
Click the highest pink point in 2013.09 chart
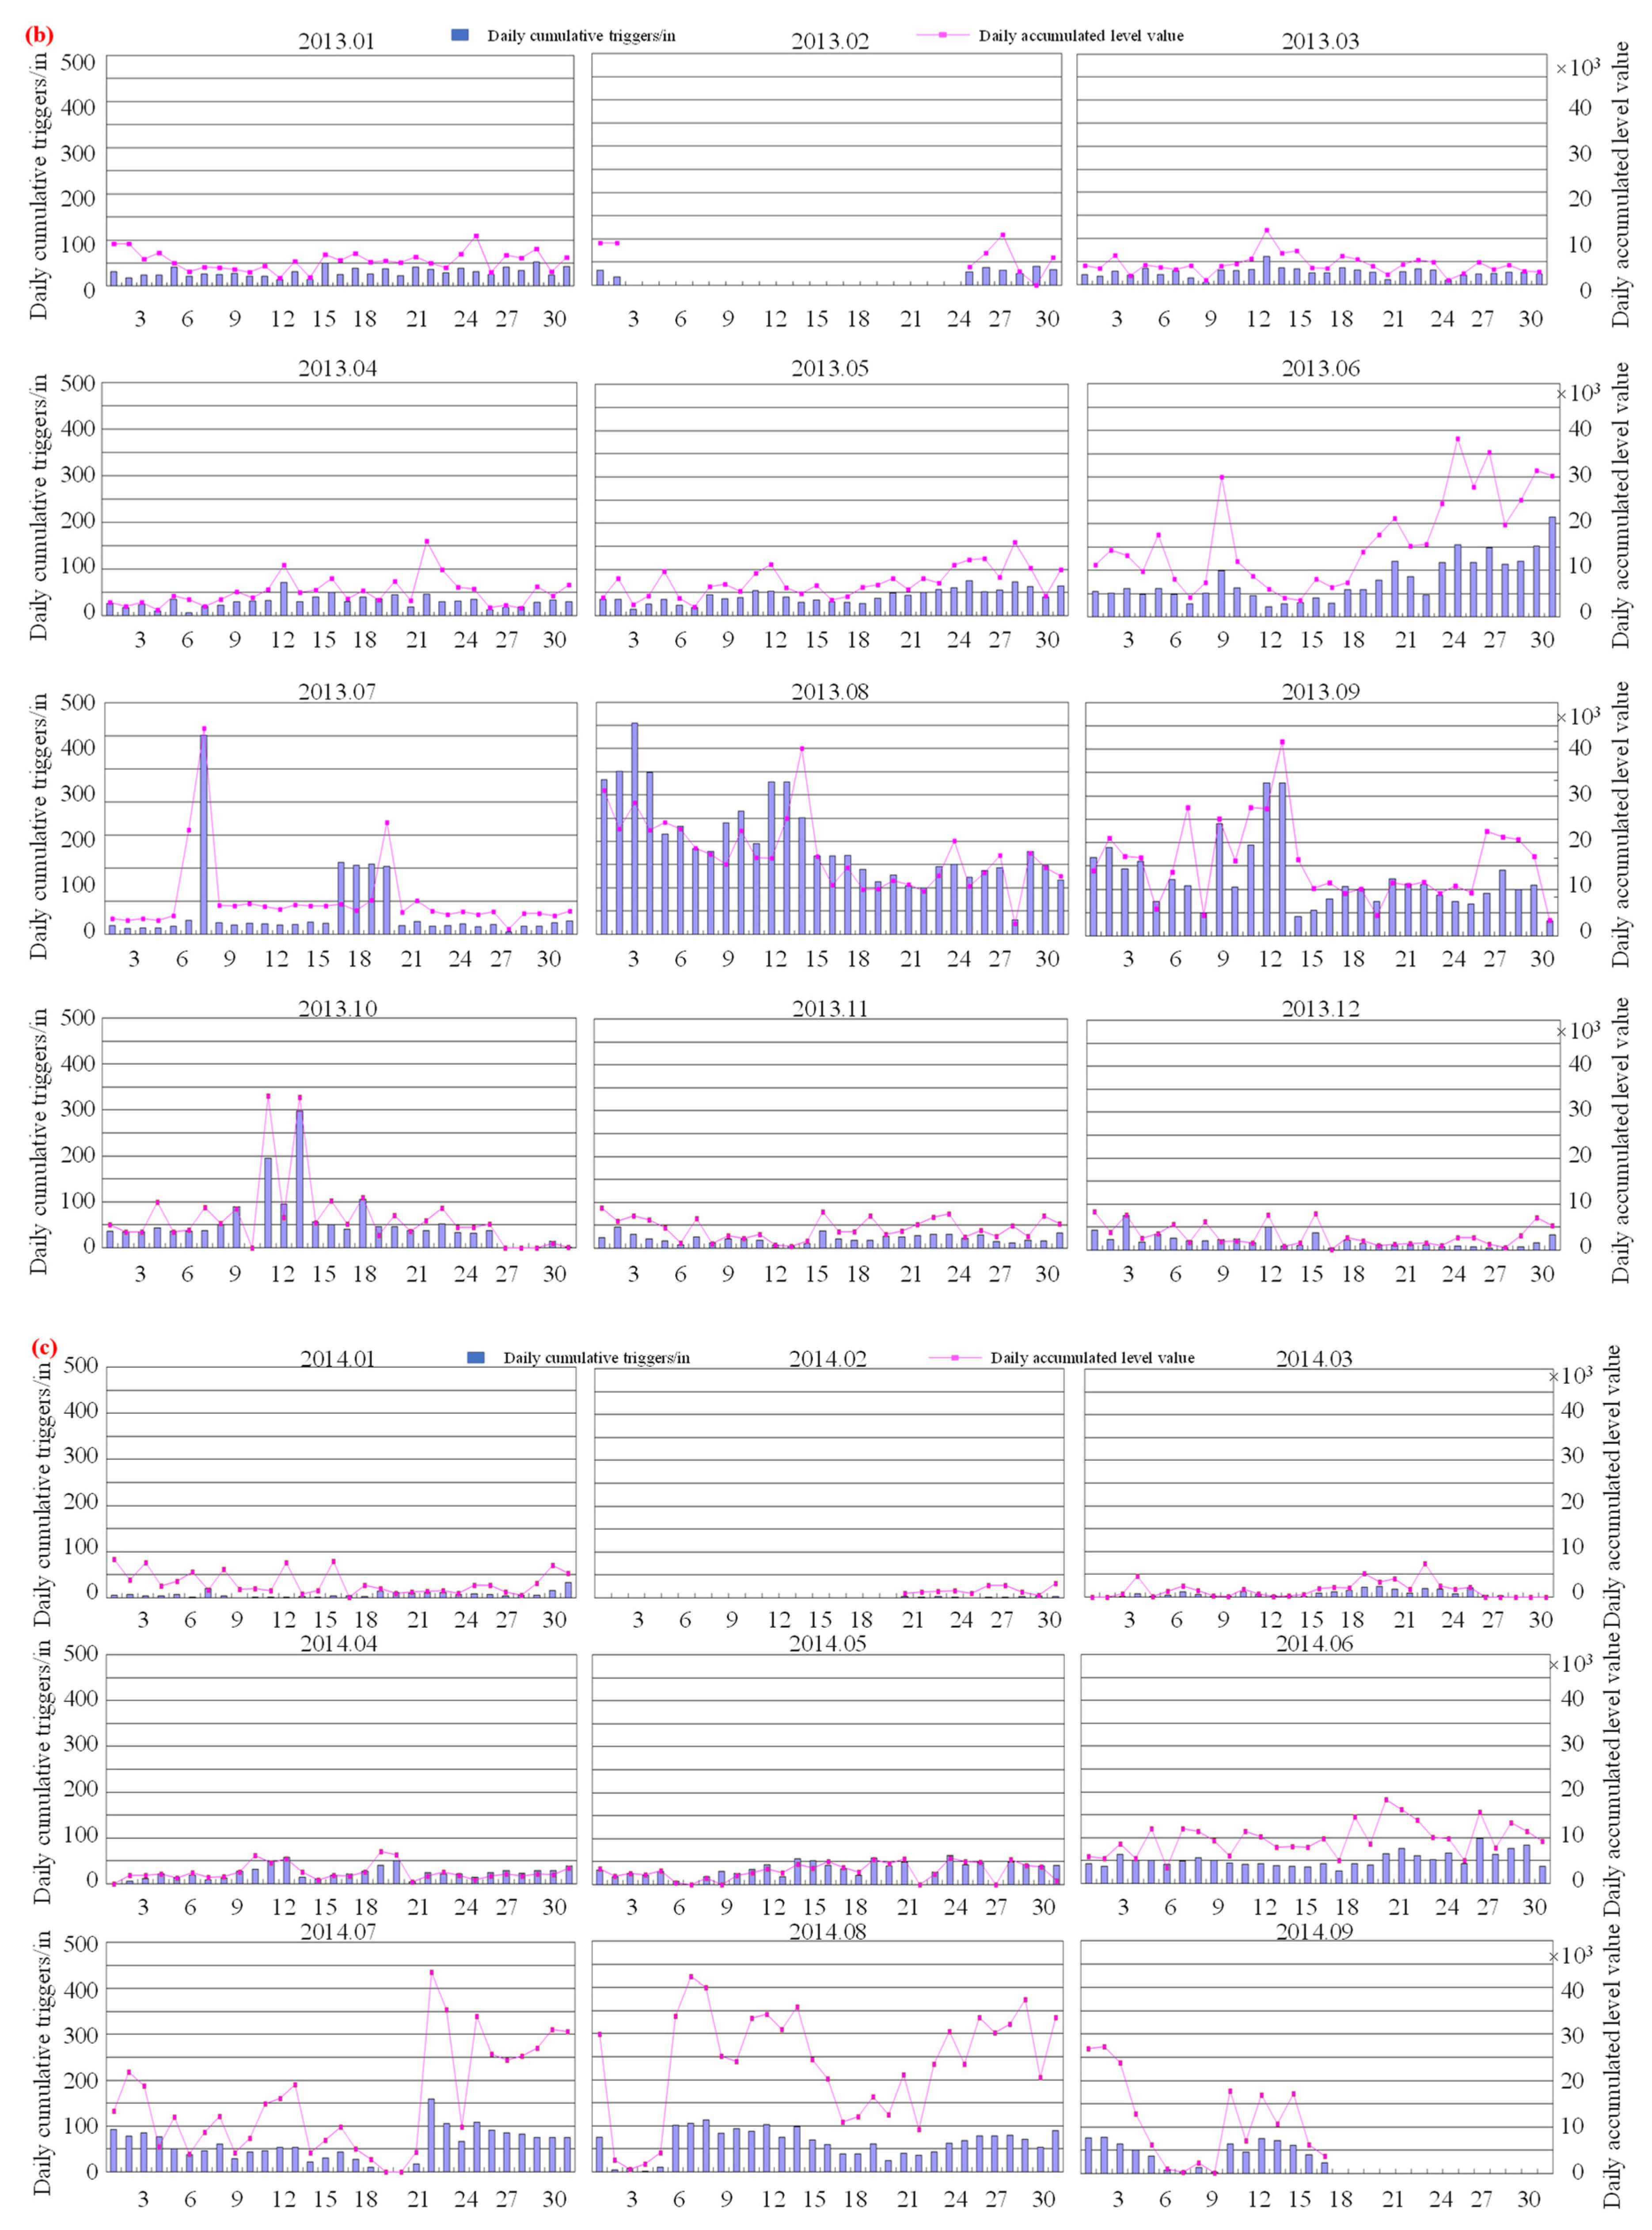pyautogui.click(x=1282, y=742)
